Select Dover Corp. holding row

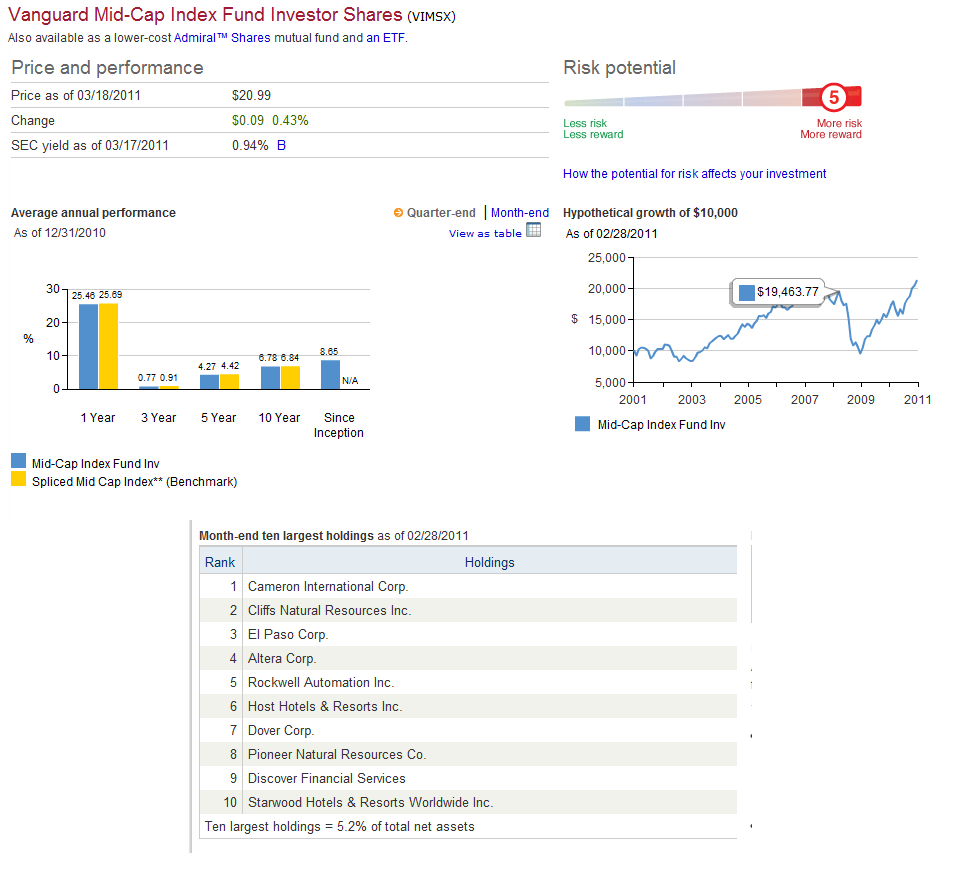tap(468, 731)
